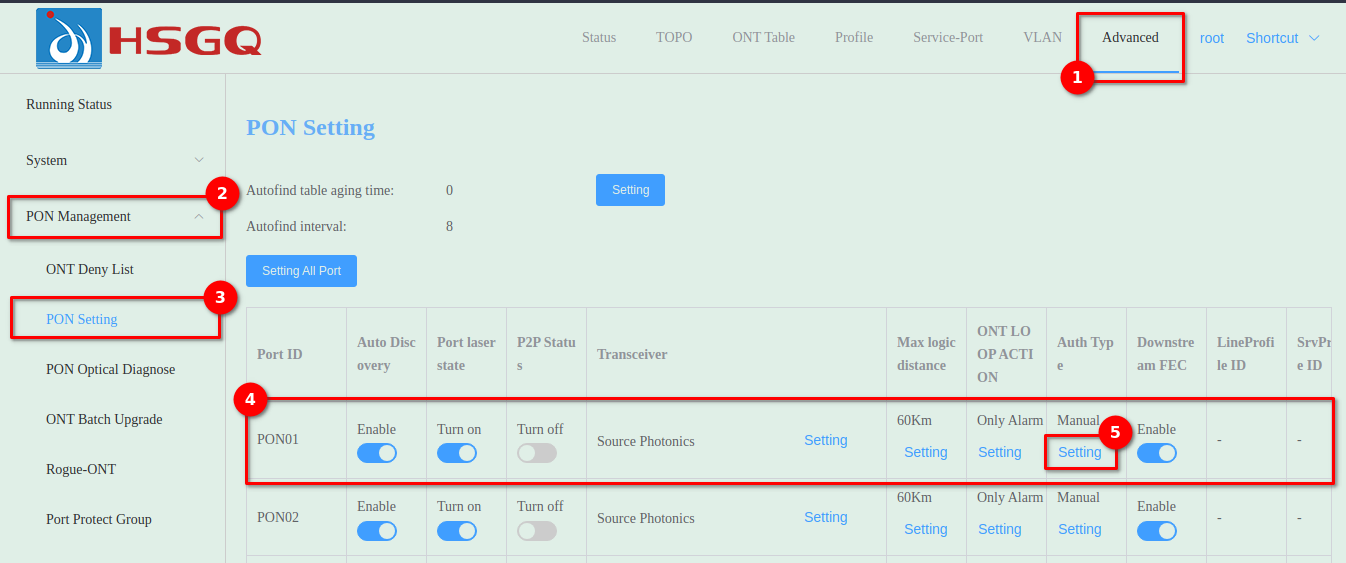This screenshot has height=563, width=1346.
Task: Open PON01 Auth Type Setting link
Action: click(x=1079, y=452)
